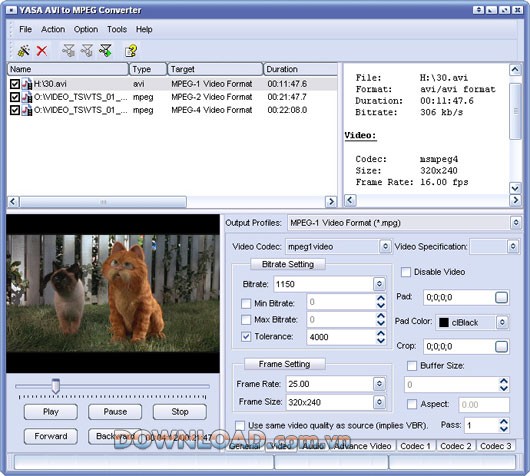The width and height of the screenshot is (530, 476).
Task: Click the file icon of the MPEG-4 row
Action: click(27, 110)
